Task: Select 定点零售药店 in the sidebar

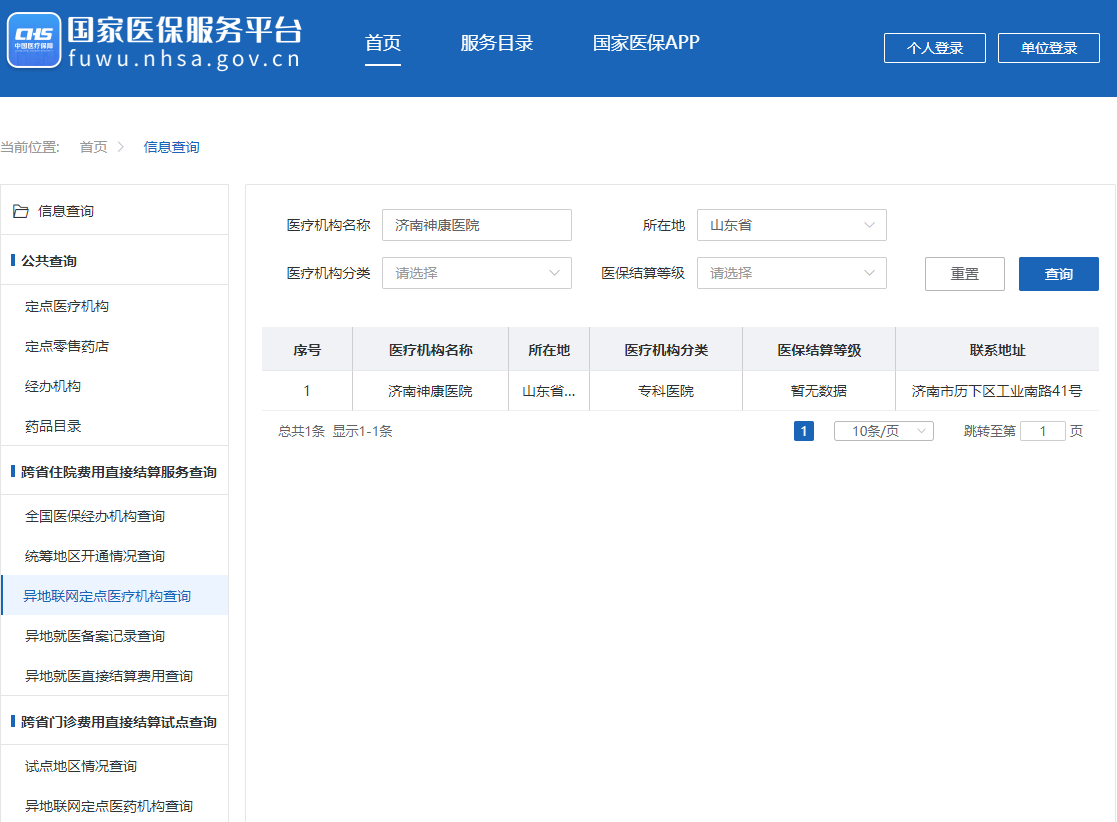Action: click(67, 346)
